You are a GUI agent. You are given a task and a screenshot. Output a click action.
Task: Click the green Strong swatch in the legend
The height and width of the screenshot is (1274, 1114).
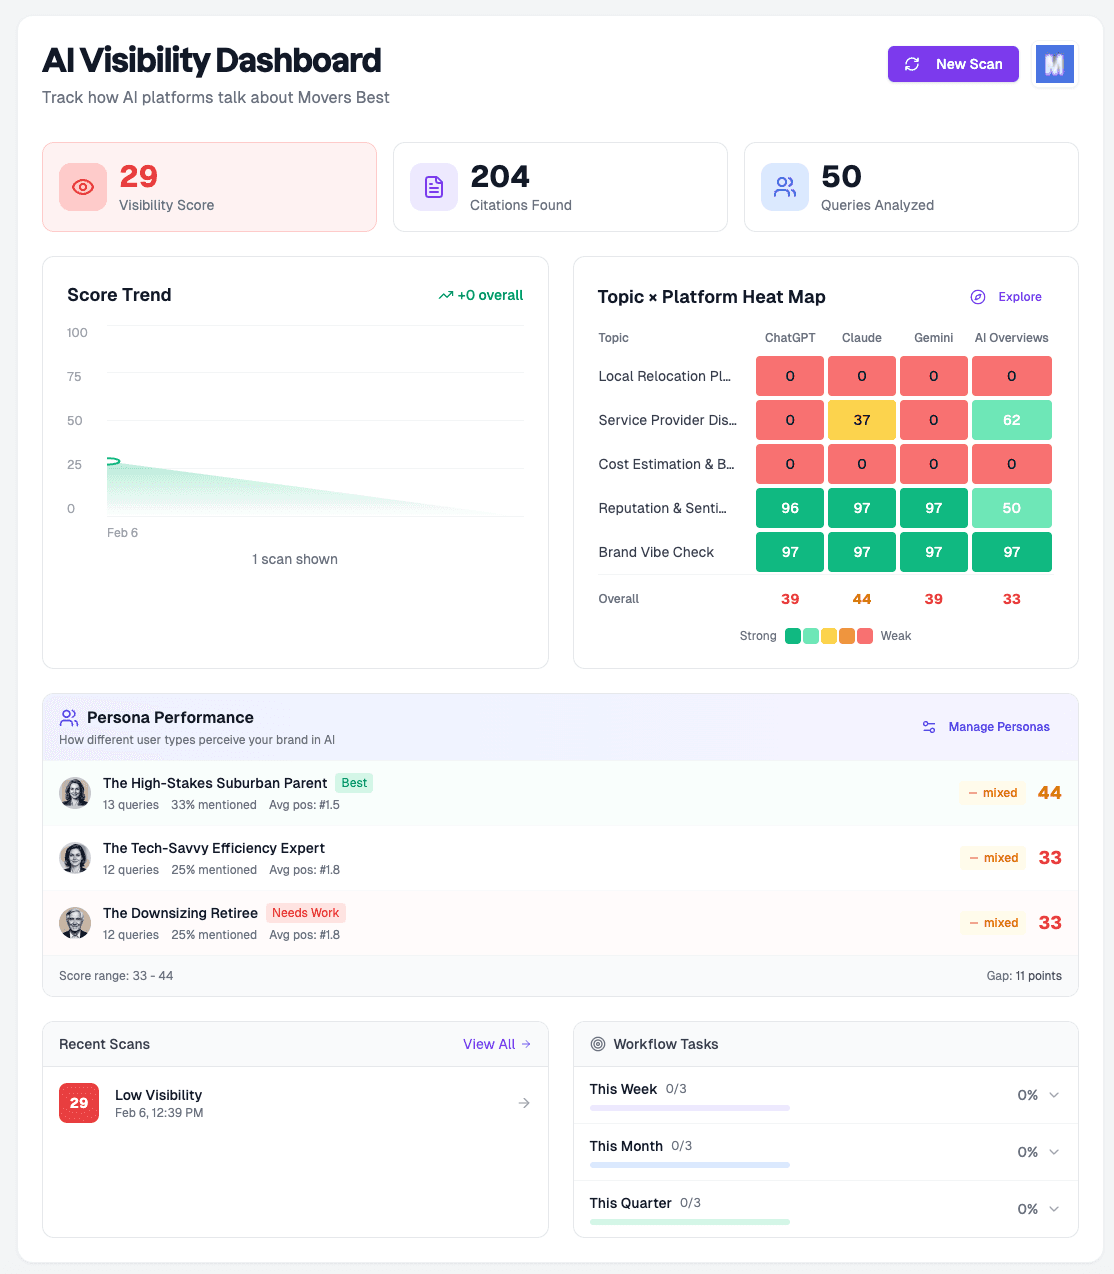[792, 636]
